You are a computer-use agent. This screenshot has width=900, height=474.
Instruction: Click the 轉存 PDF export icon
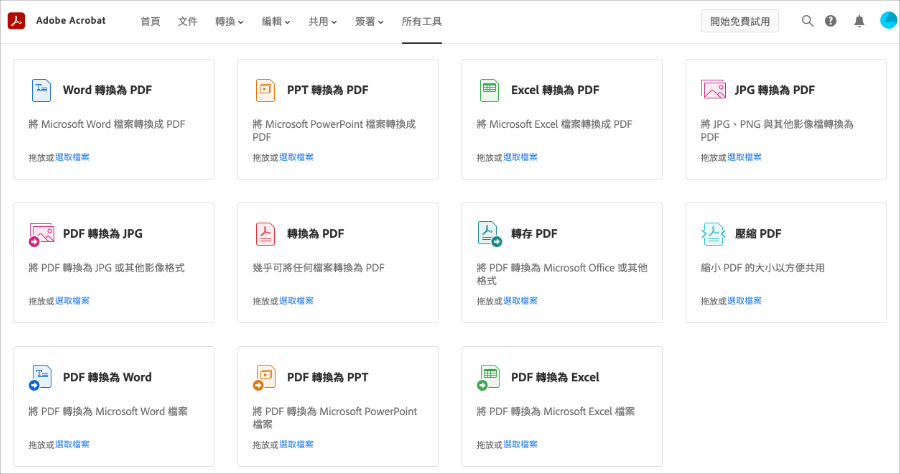tap(490, 234)
